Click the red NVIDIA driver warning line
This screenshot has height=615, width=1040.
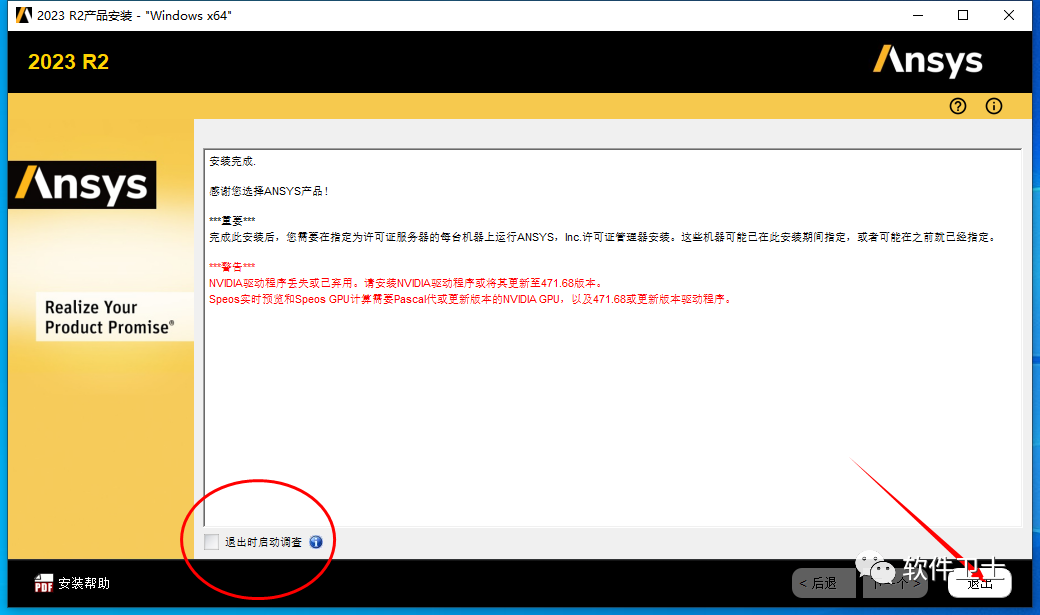tap(405, 283)
